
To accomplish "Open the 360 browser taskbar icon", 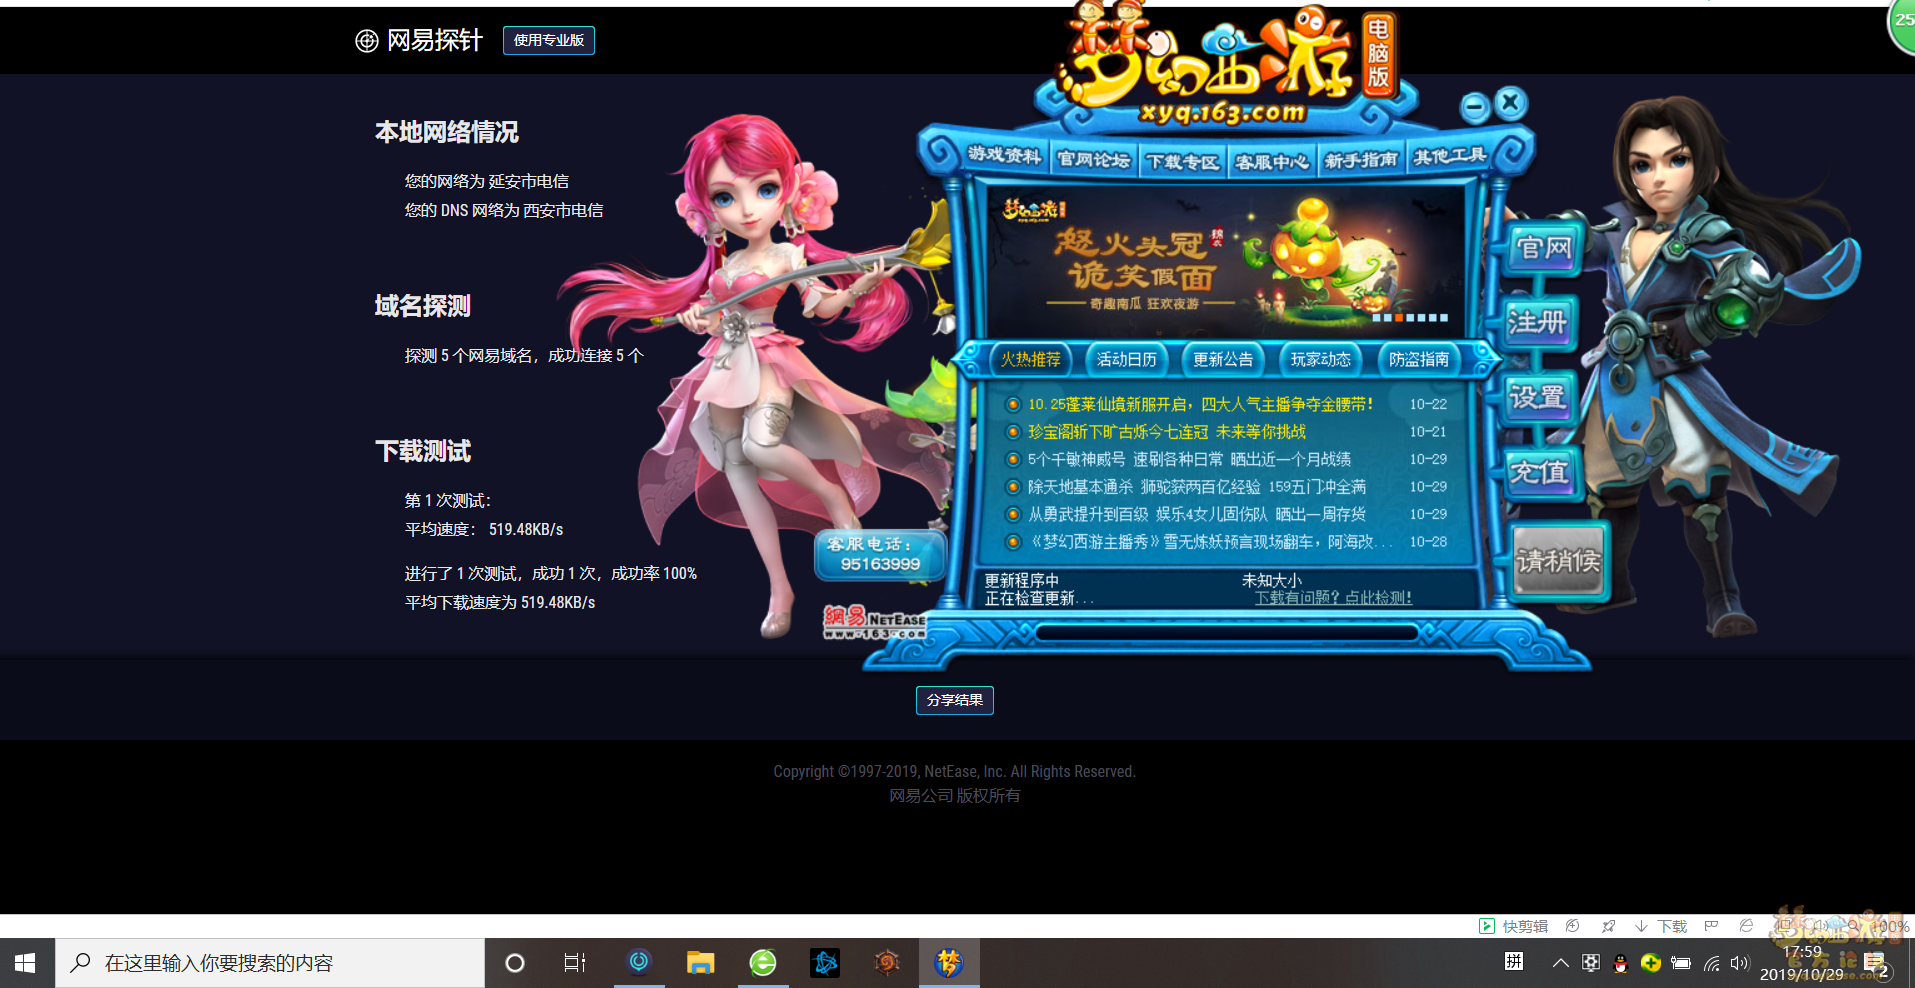I will (x=763, y=963).
